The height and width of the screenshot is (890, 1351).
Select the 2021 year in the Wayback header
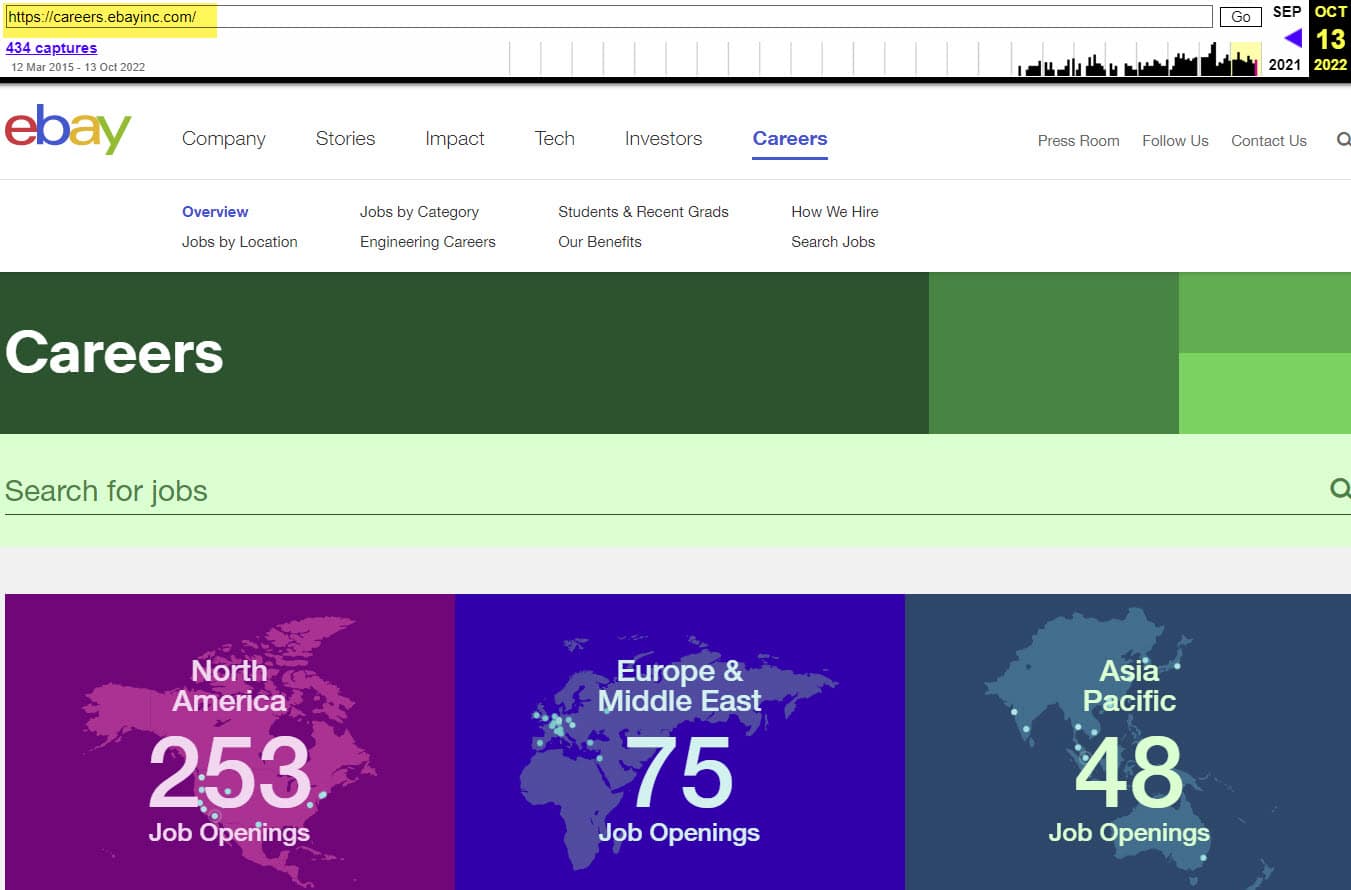click(1285, 65)
